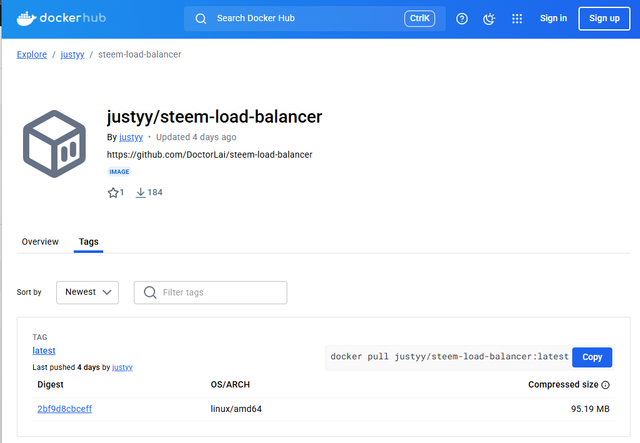
Task: Copy the docker pull command
Action: [x=592, y=357]
